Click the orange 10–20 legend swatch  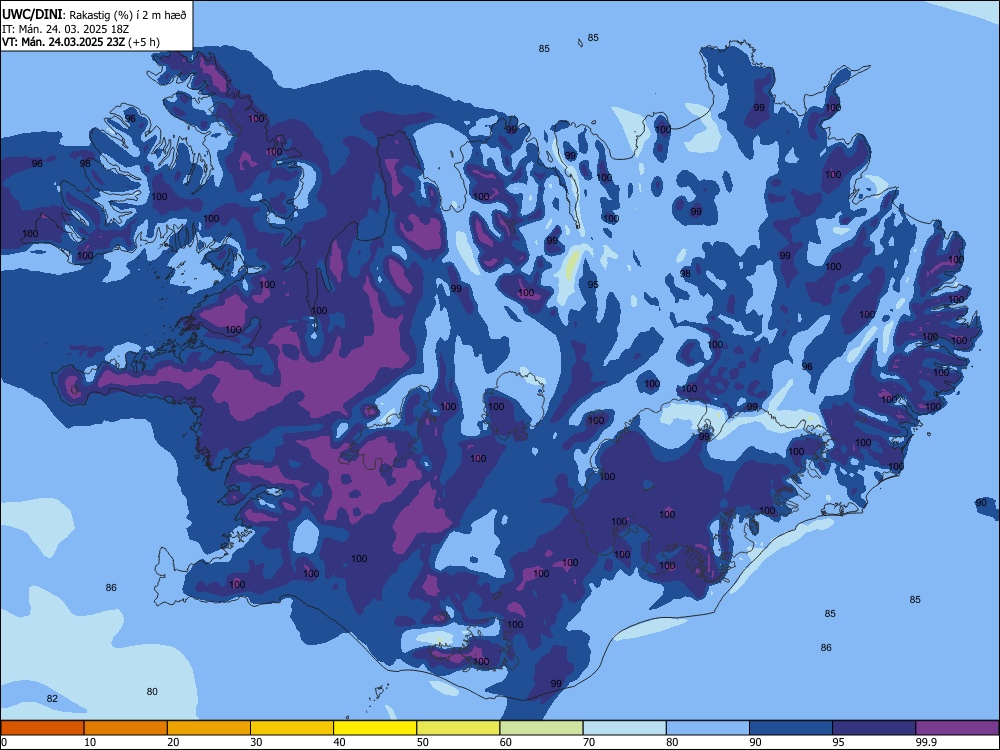click(x=126, y=728)
